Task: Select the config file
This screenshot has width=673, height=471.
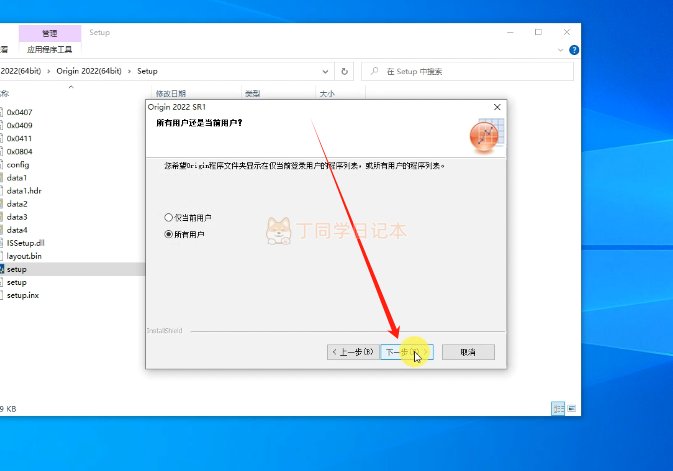Action: [x=18, y=164]
